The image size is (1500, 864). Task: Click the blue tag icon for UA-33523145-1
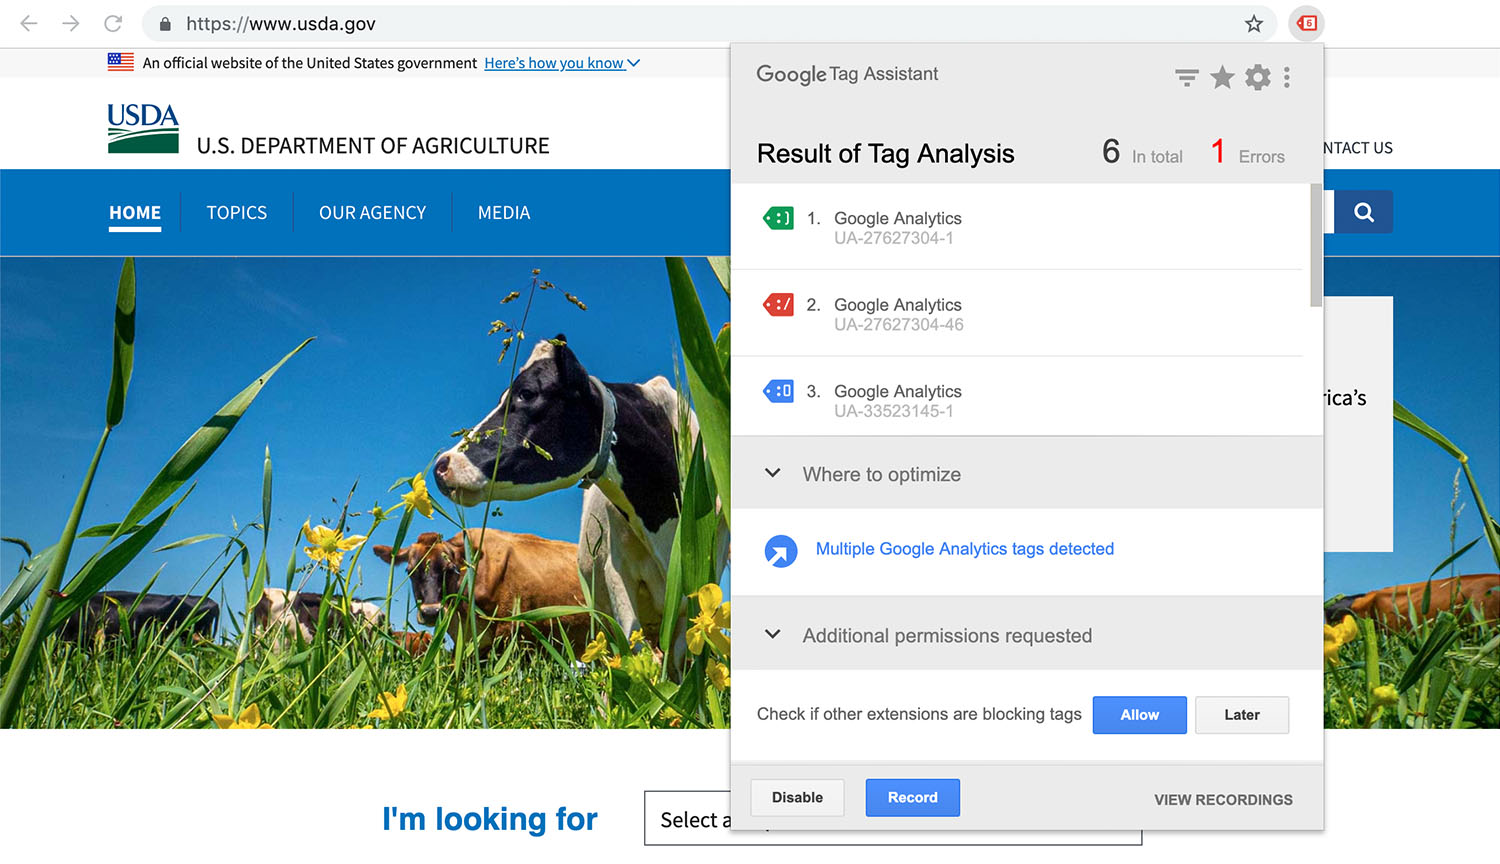click(778, 391)
